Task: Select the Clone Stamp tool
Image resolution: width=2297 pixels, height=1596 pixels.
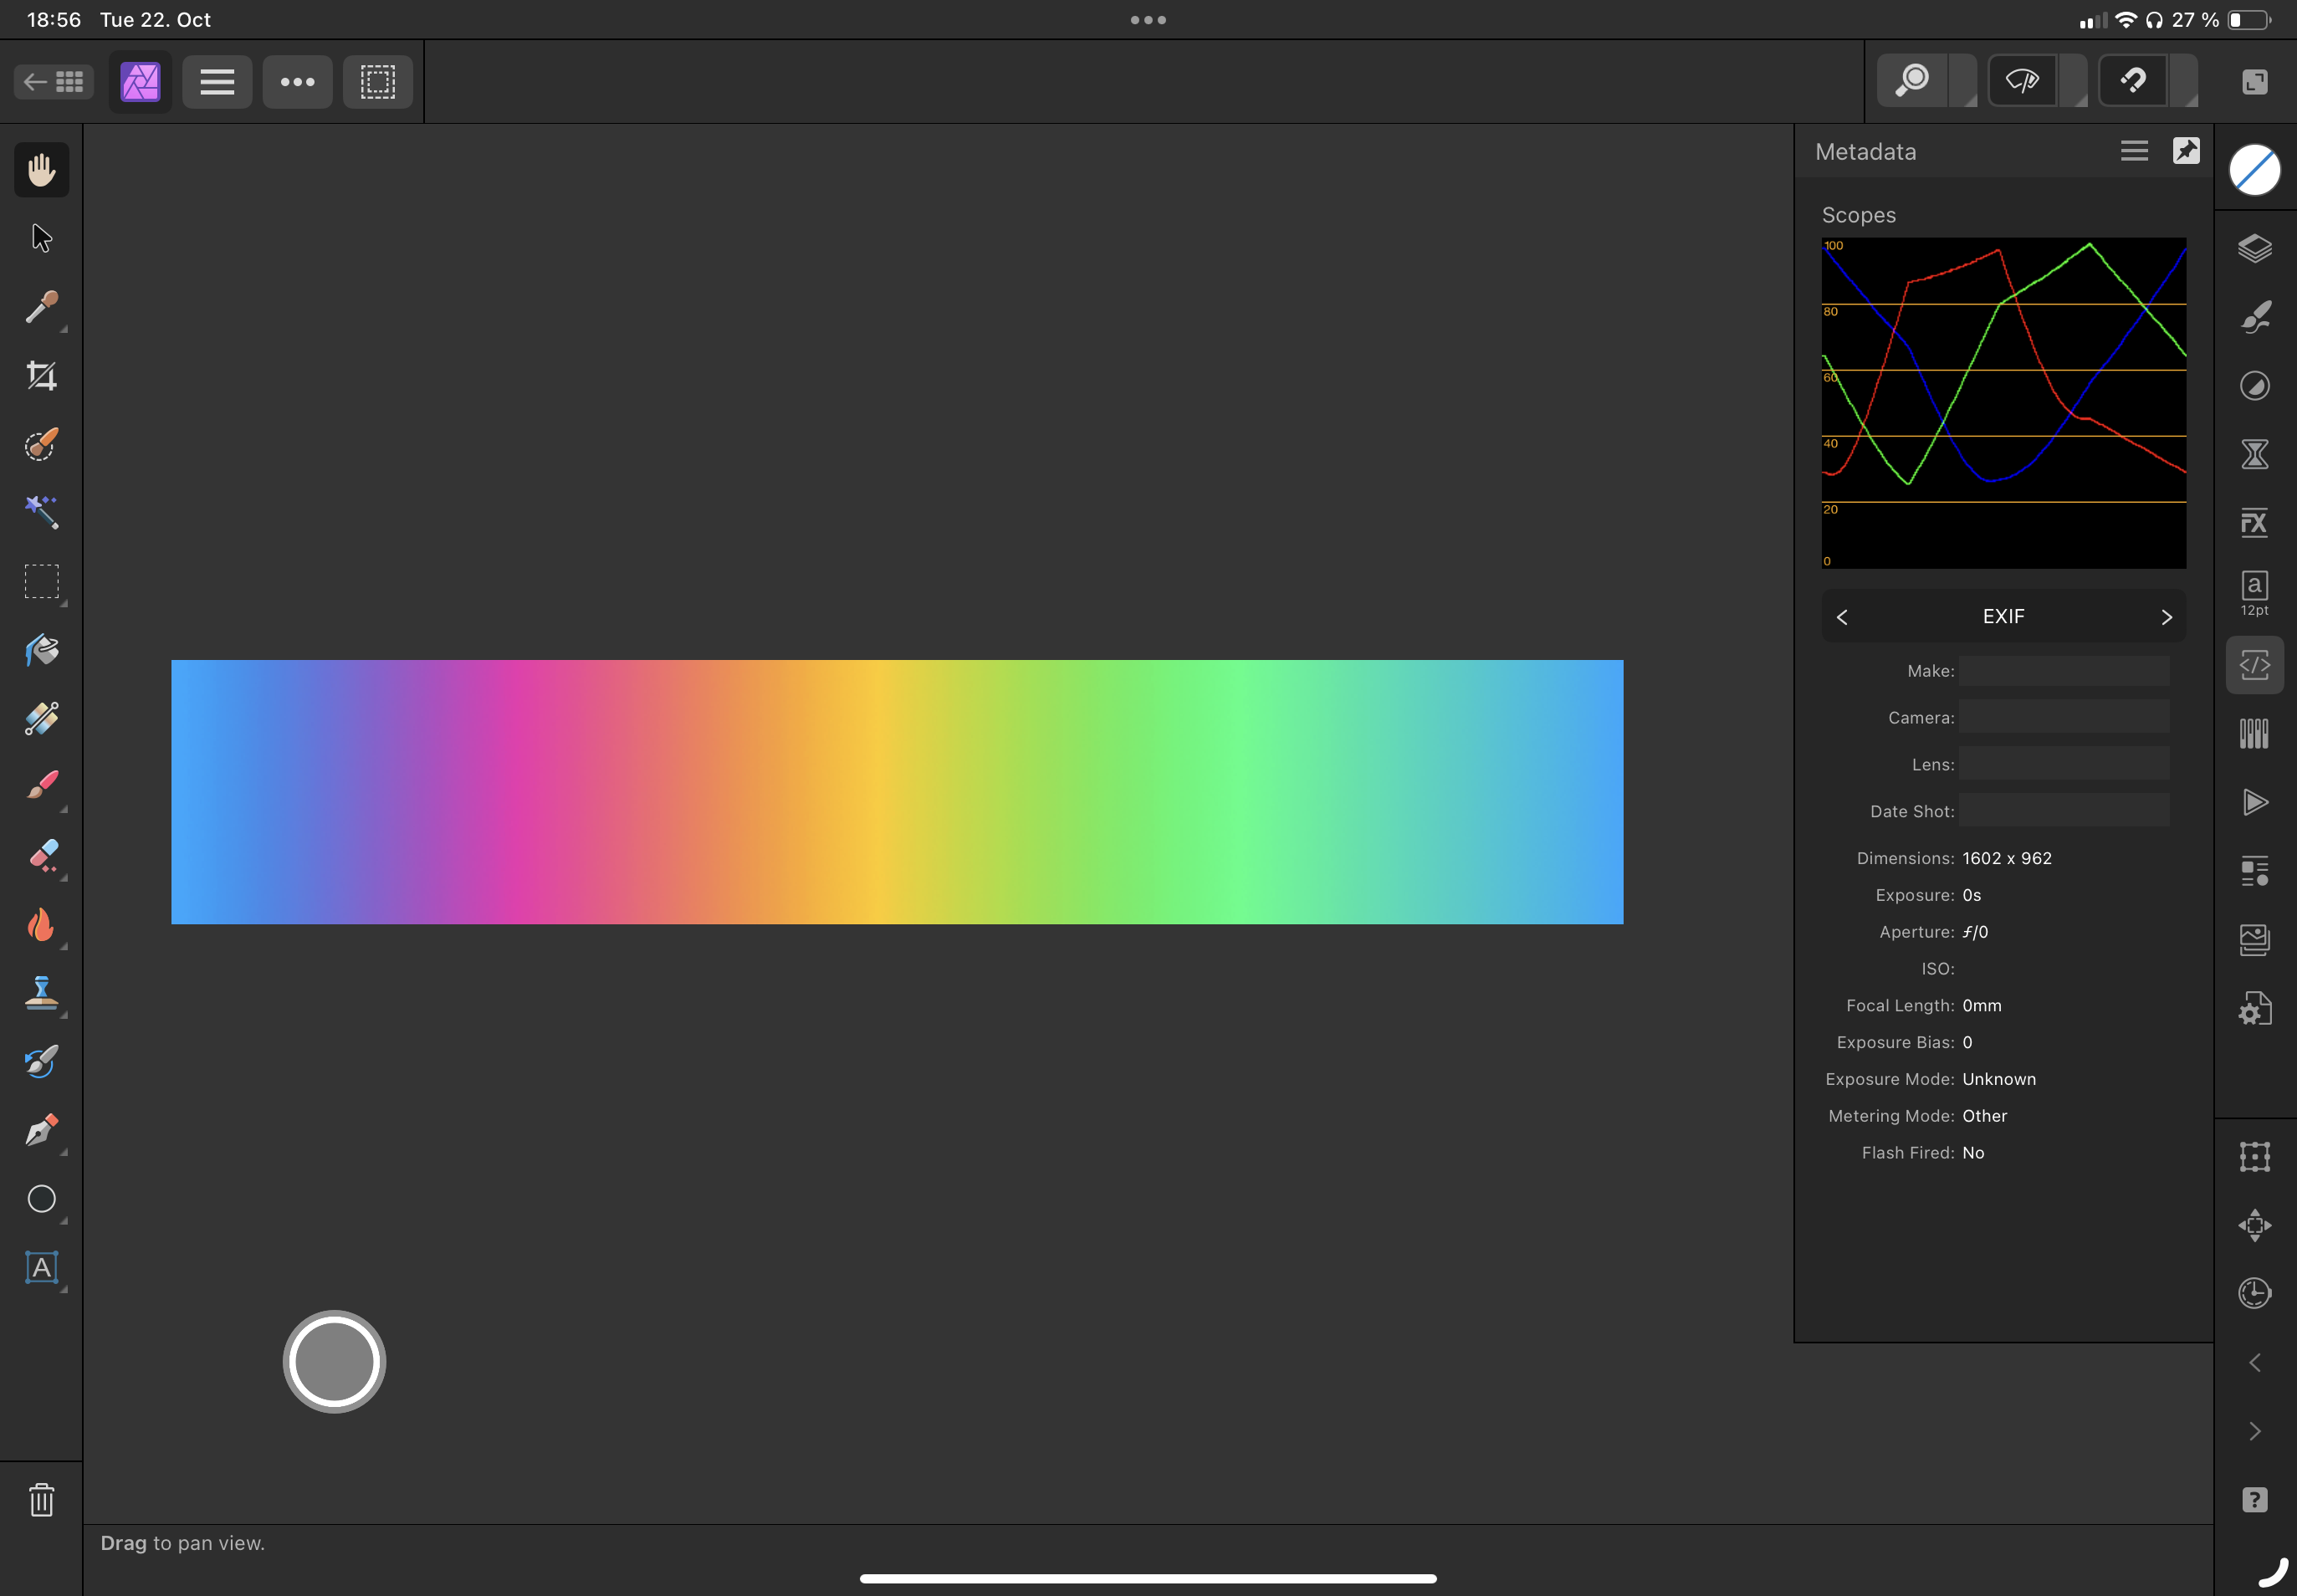Action: (41, 993)
